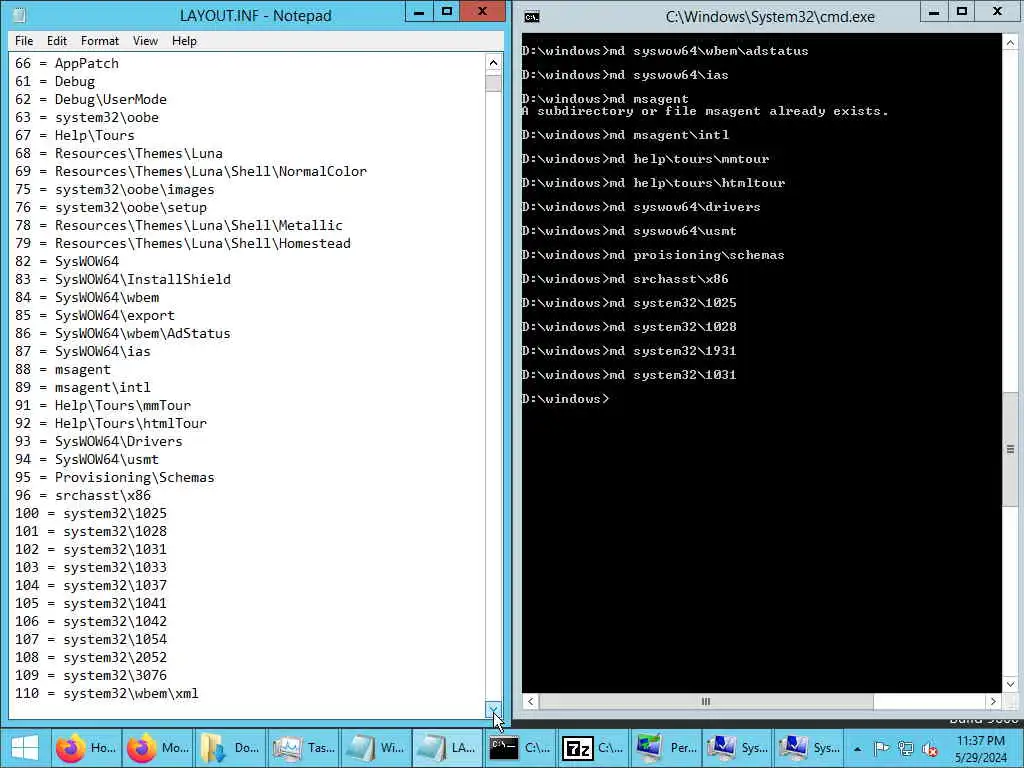The image size is (1024, 768).
Task: Switch to Firefox 'Mo...' taskbar window
Action: [157, 748]
